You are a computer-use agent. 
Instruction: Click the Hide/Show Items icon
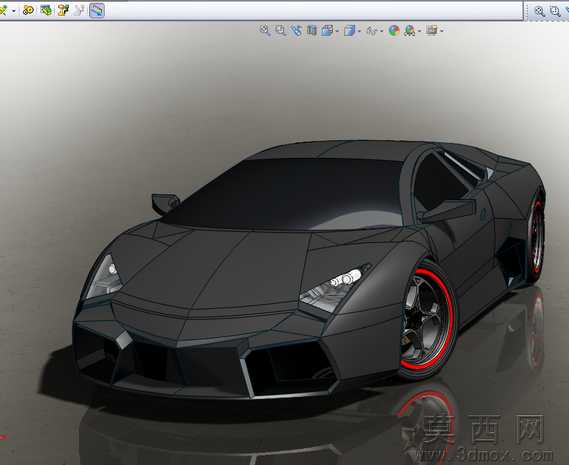[372, 30]
